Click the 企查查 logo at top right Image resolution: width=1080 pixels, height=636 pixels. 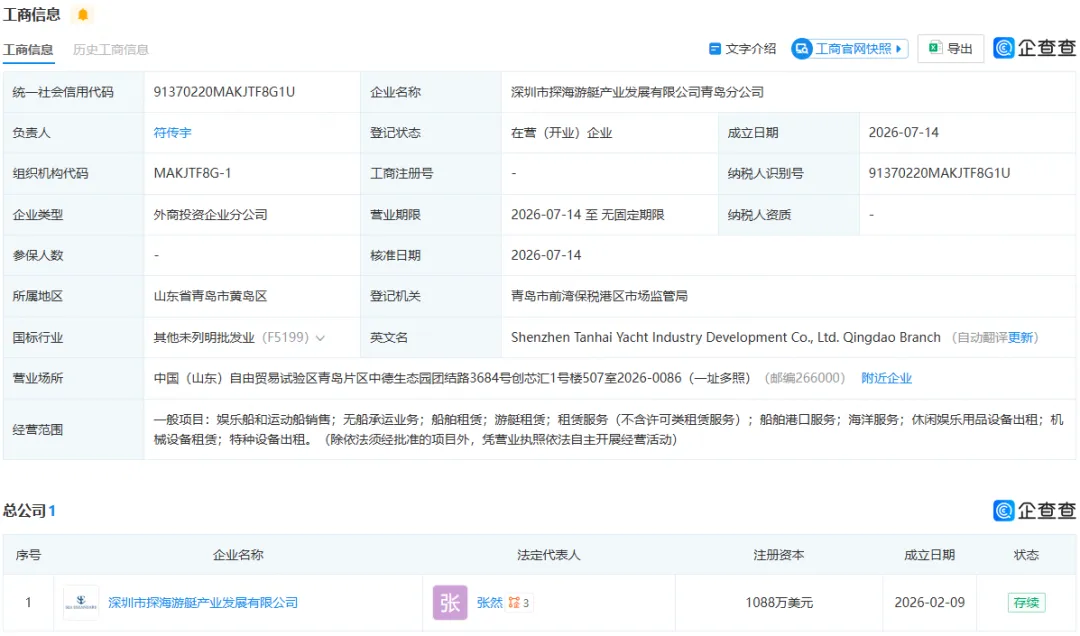click(x=1035, y=48)
